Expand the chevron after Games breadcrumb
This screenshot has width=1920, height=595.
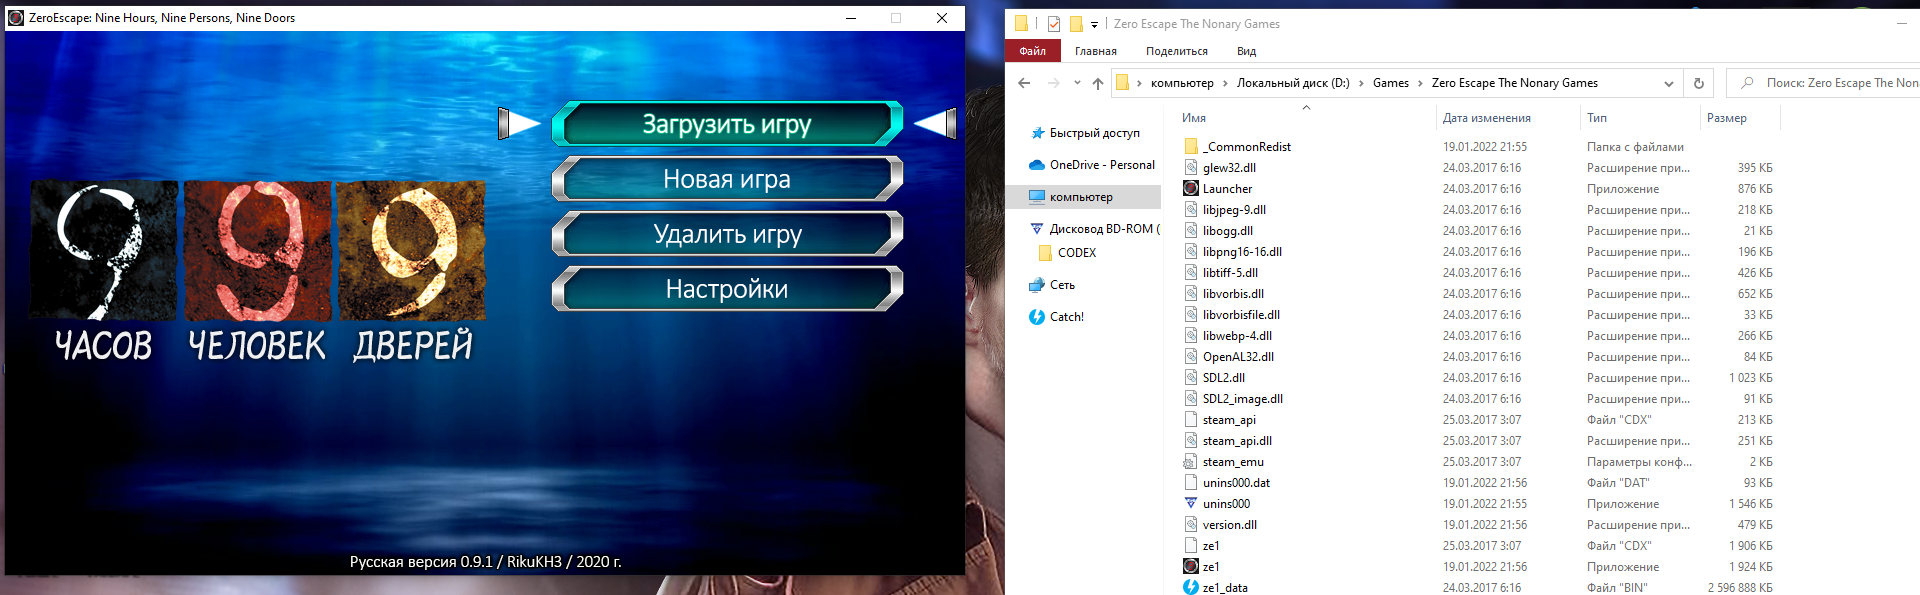(x=1420, y=83)
